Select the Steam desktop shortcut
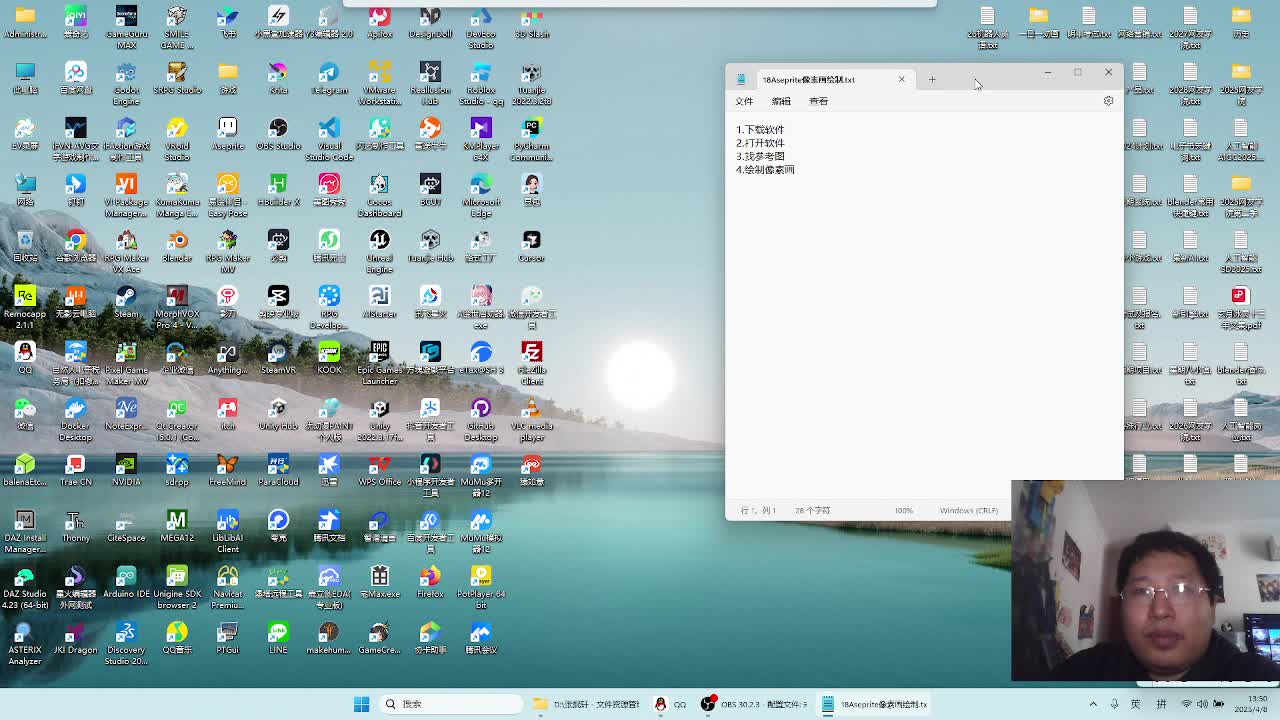The height and width of the screenshot is (720, 1280). [126, 301]
